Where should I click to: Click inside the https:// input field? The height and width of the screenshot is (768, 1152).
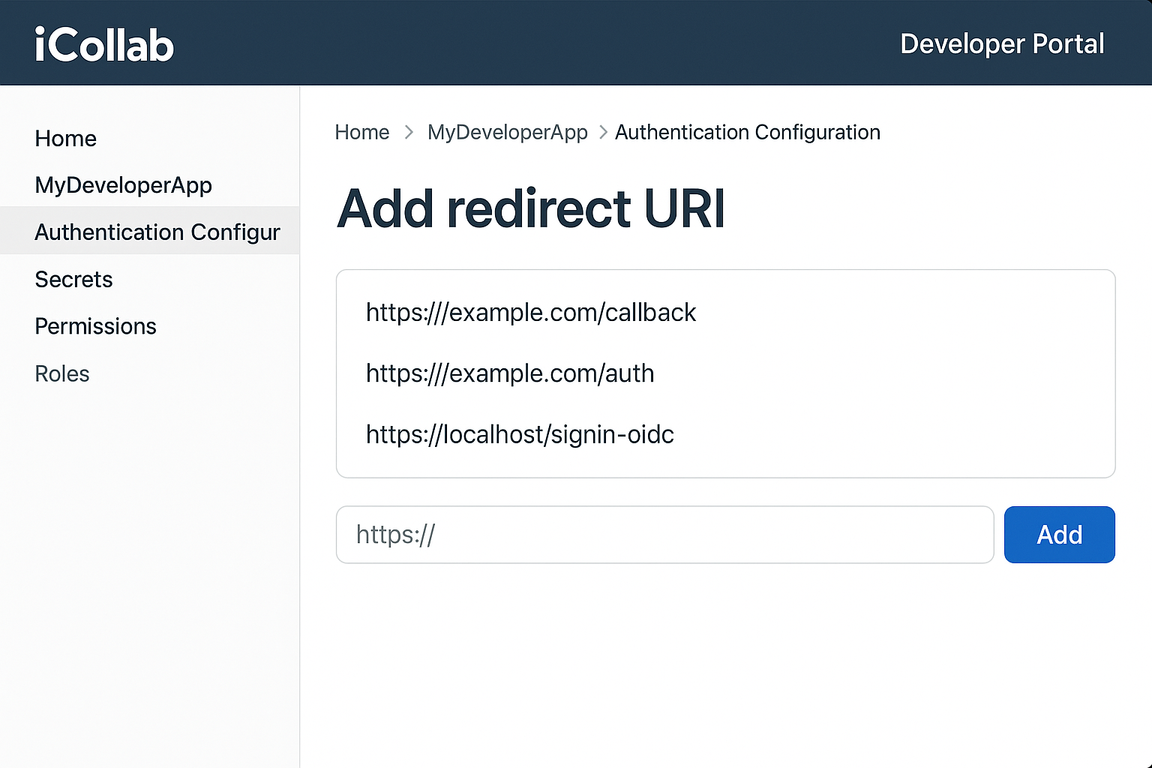point(664,534)
